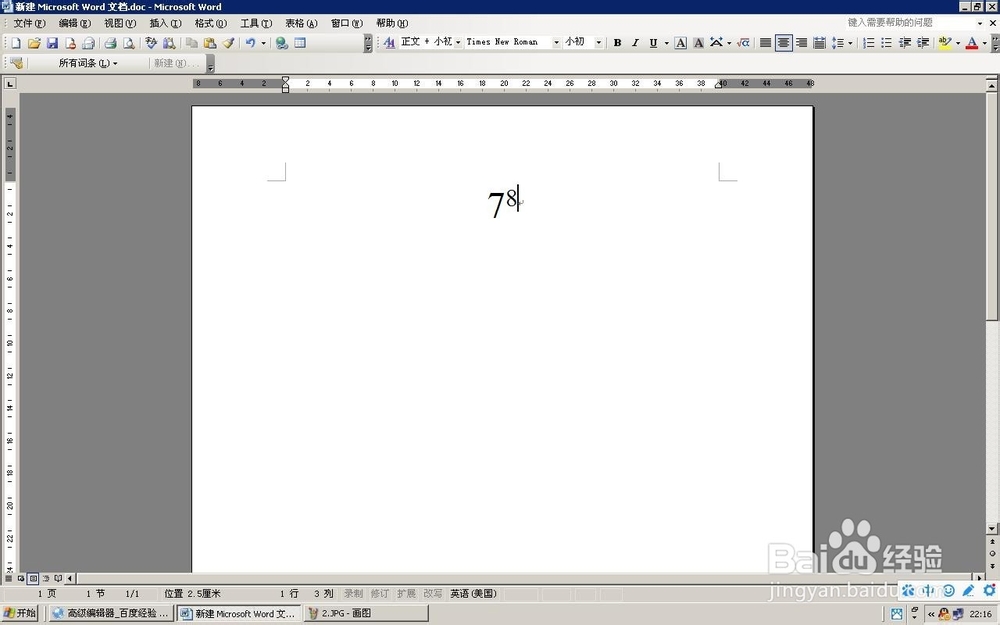Click the character border A icon

coord(680,43)
